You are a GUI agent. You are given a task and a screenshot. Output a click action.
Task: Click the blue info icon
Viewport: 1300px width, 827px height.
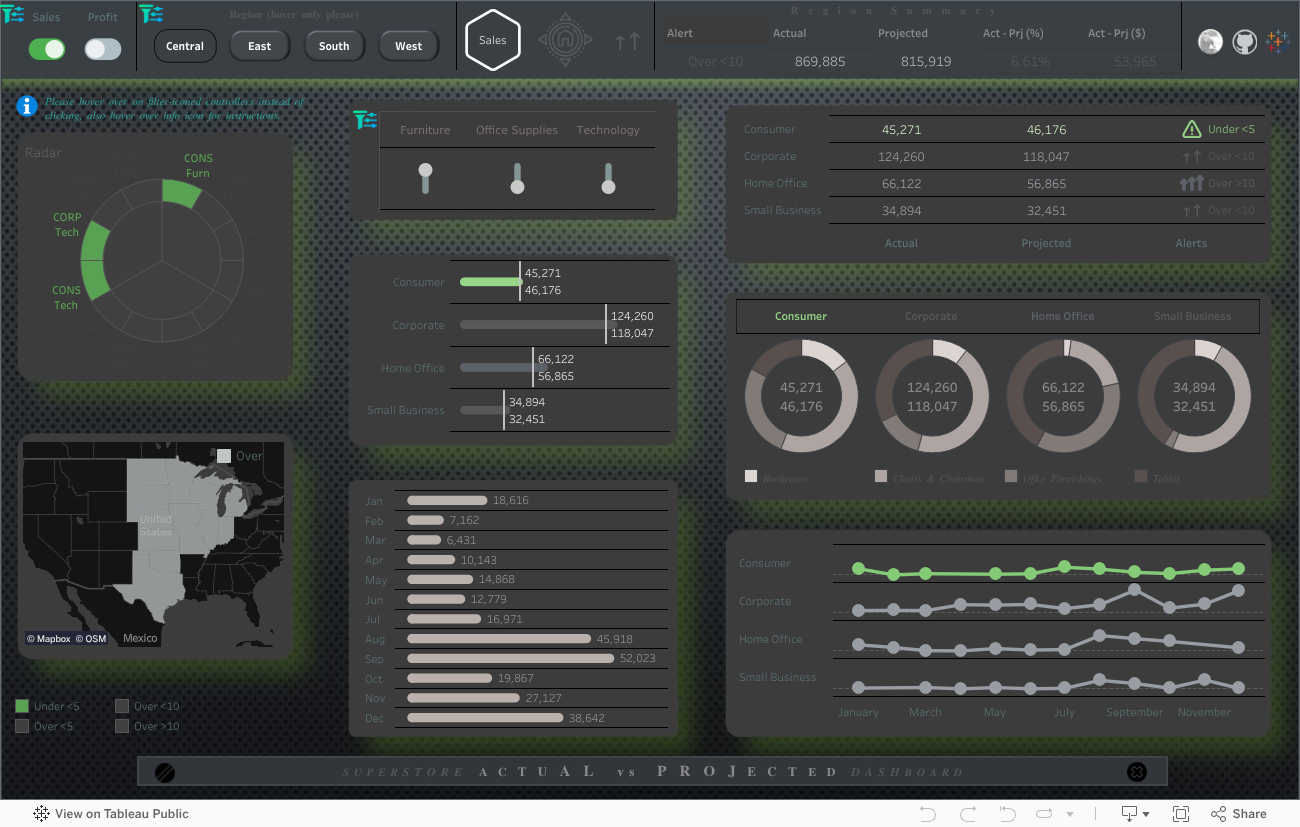click(28, 106)
